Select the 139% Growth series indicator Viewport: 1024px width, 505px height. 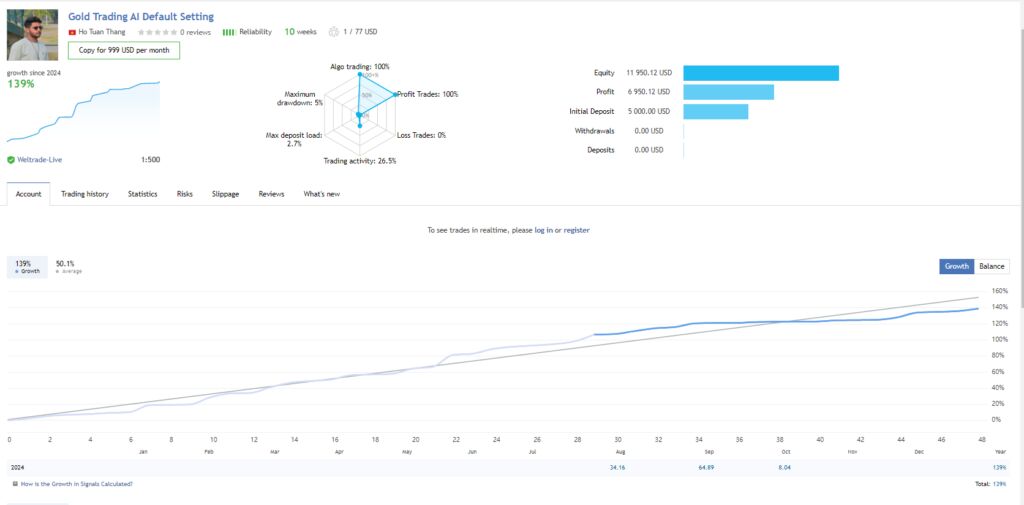(x=27, y=267)
